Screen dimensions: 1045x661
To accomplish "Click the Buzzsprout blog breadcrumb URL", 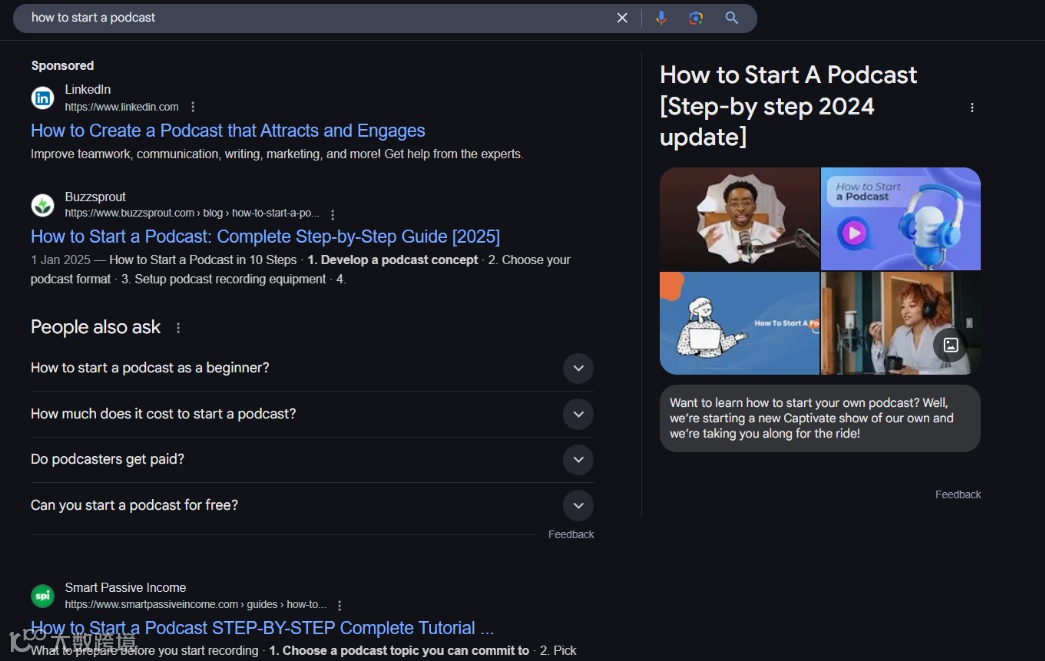I will click(192, 213).
